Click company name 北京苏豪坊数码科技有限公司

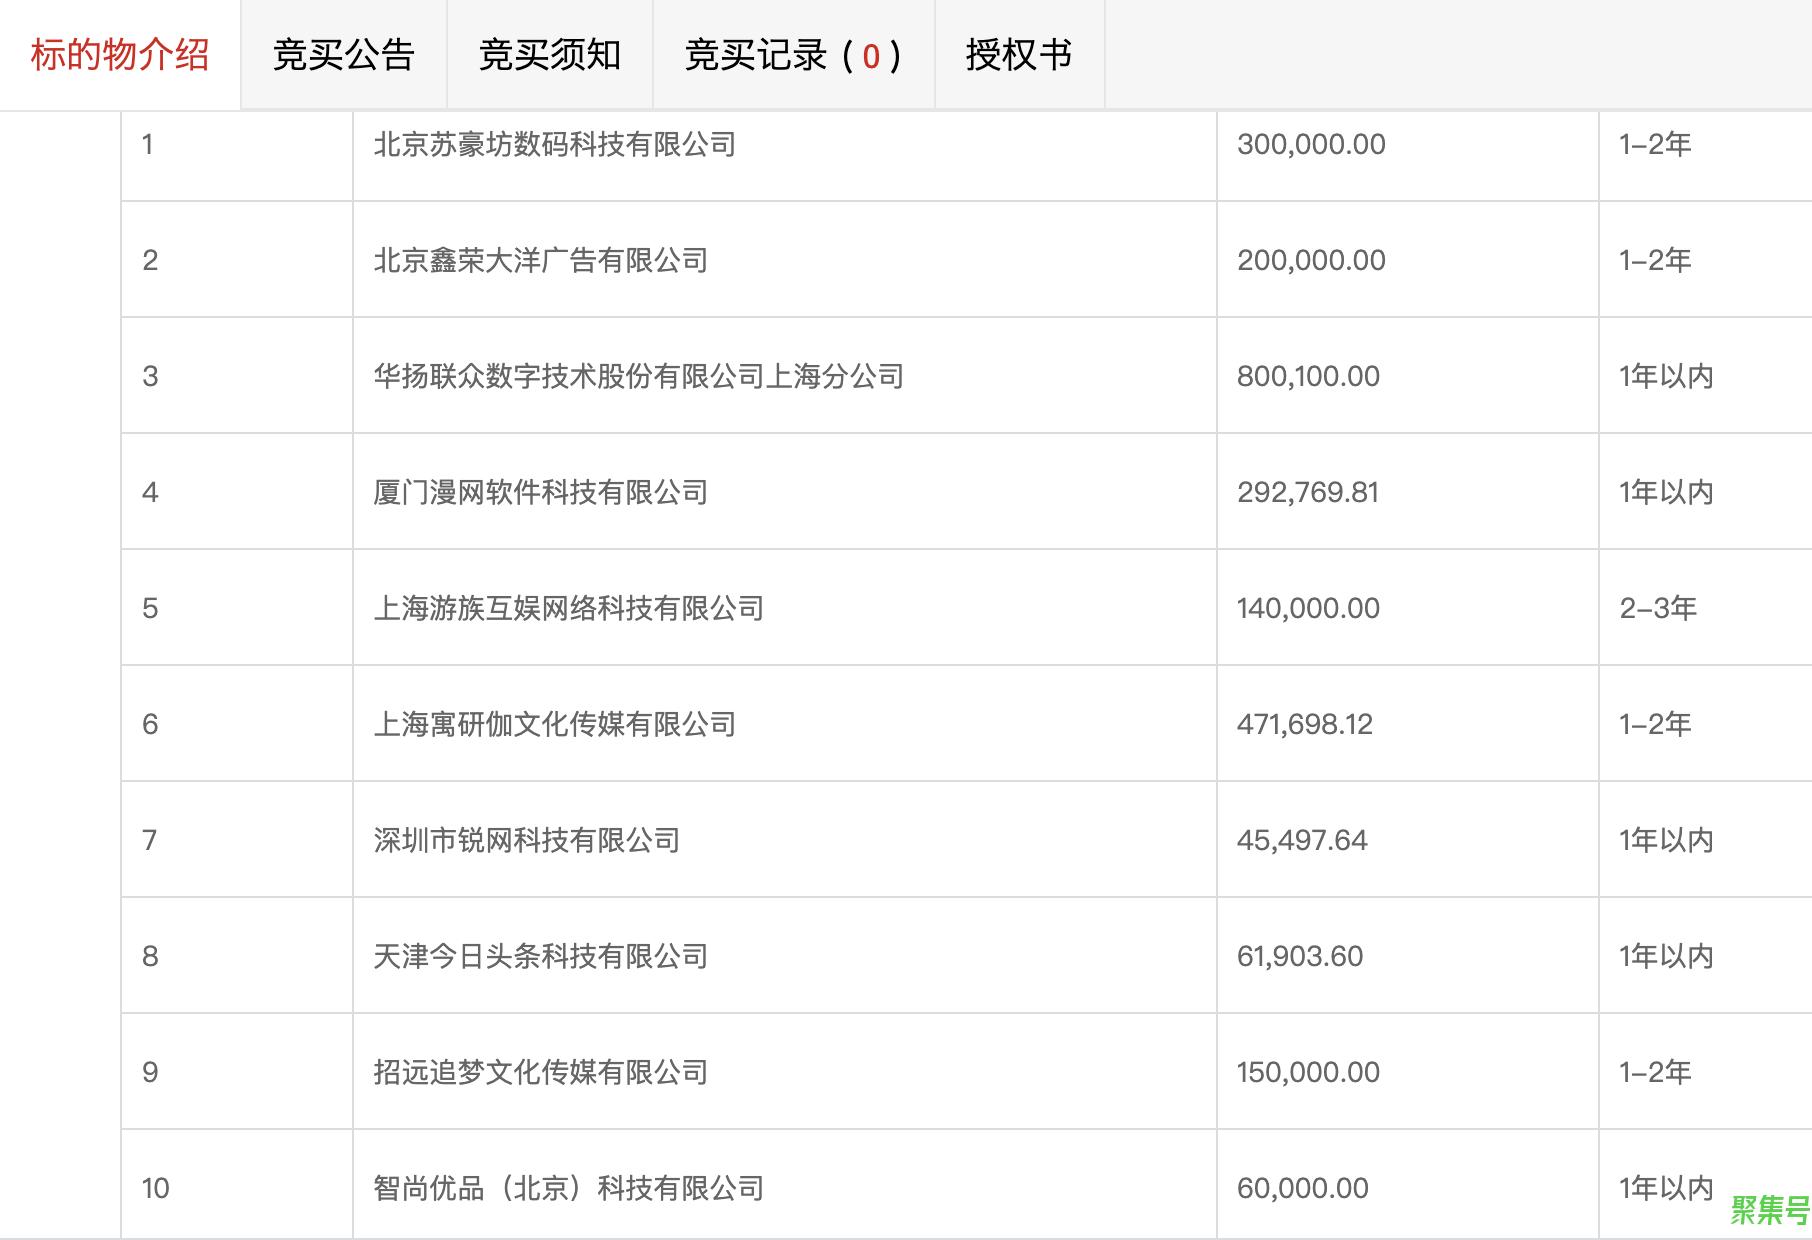click(x=555, y=145)
